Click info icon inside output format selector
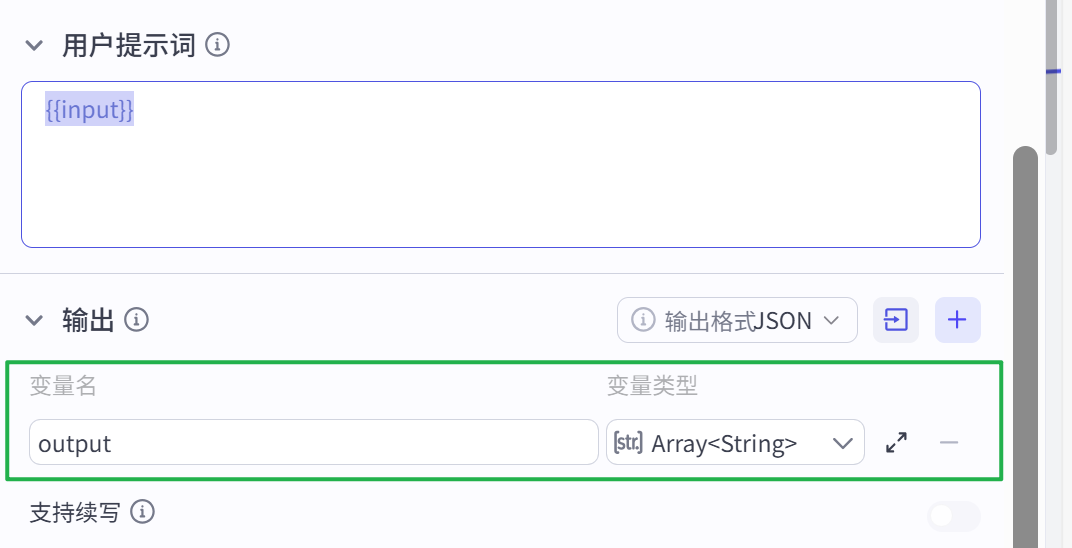This screenshot has width=1072, height=548. 643,320
